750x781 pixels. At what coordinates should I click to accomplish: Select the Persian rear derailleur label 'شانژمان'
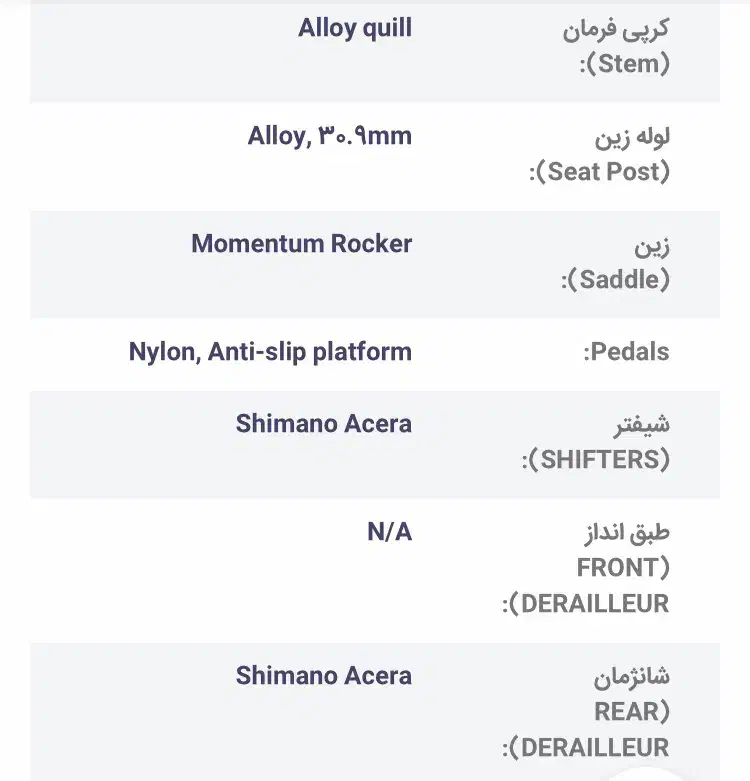631,676
